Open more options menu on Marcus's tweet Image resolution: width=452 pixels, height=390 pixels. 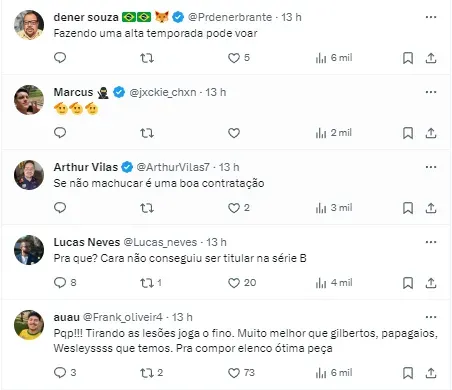[x=431, y=92]
